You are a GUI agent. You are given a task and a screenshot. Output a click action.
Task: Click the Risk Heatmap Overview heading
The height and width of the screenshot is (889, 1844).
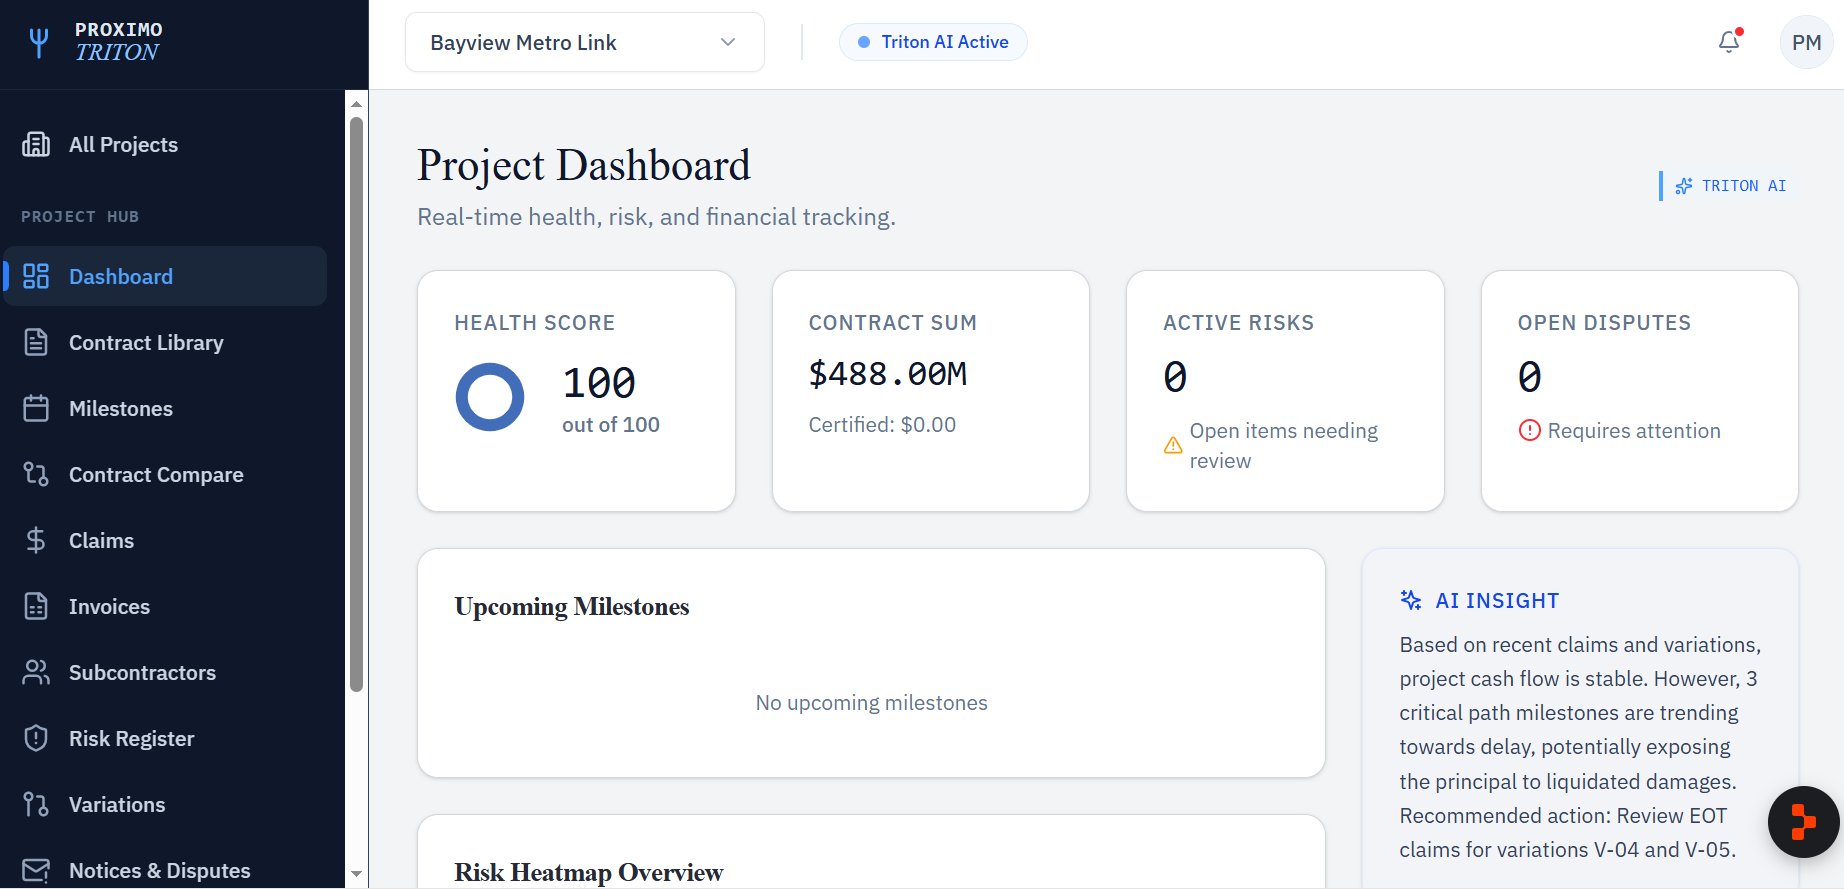pyautogui.click(x=588, y=872)
